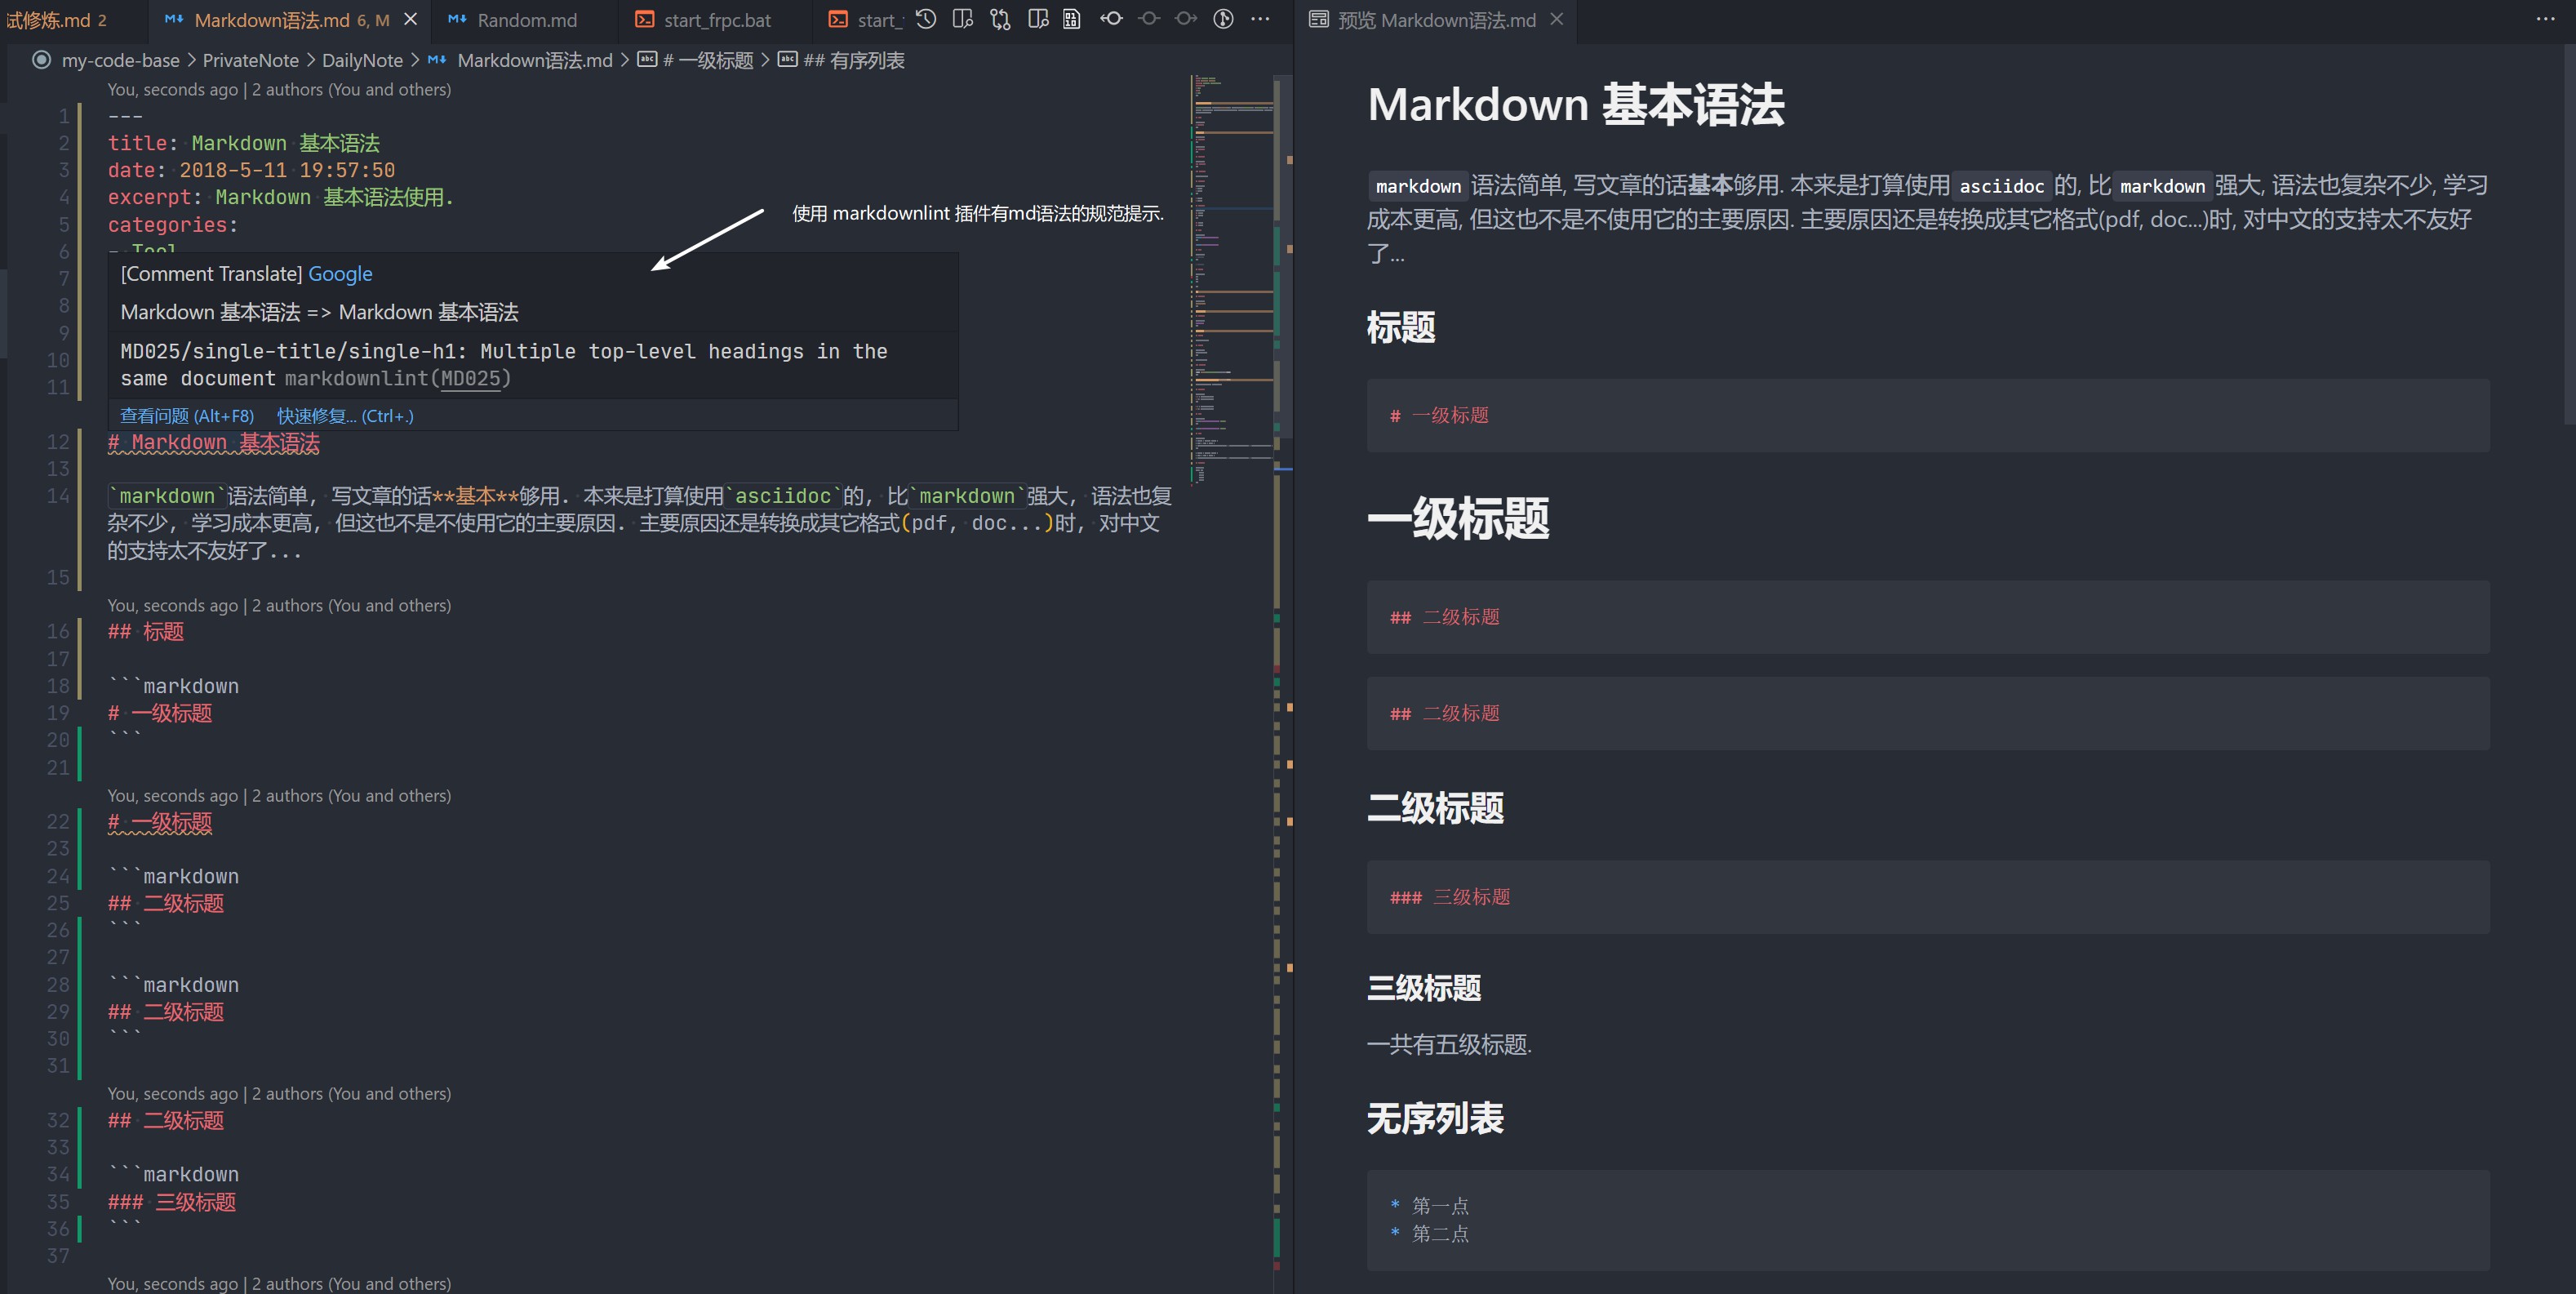Viewport: 2576px width, 1294px height.
Task: Click '无序列表' heading in preview
Action: [1435, 1118]
